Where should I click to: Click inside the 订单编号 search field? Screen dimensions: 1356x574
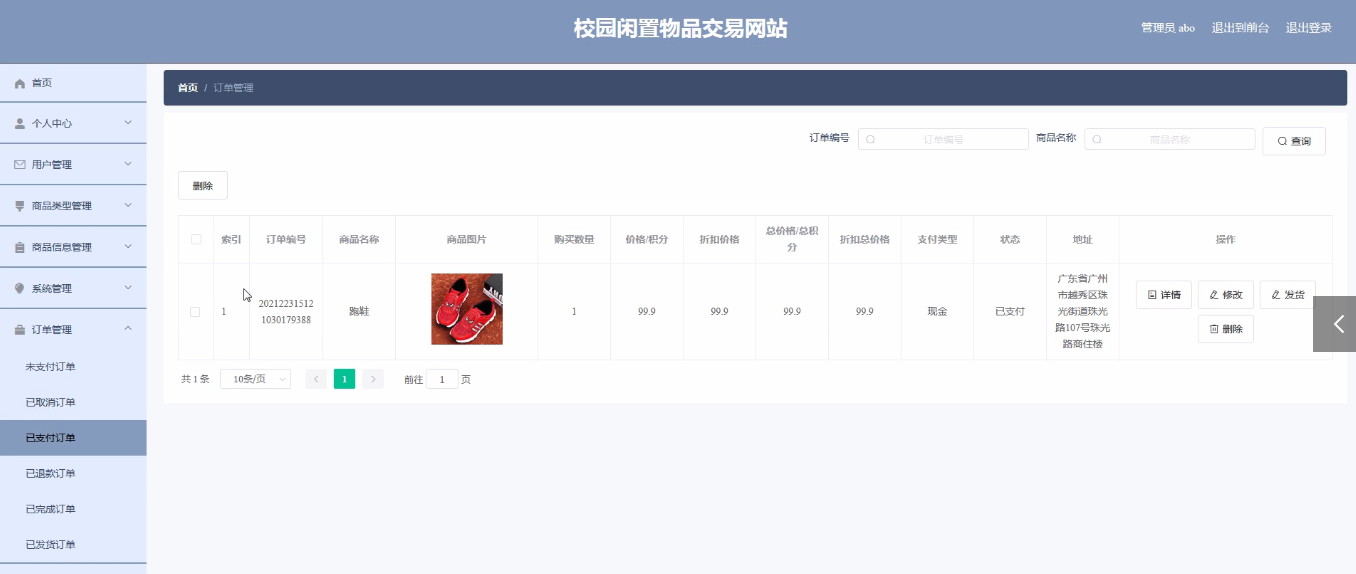click(943, 140)
